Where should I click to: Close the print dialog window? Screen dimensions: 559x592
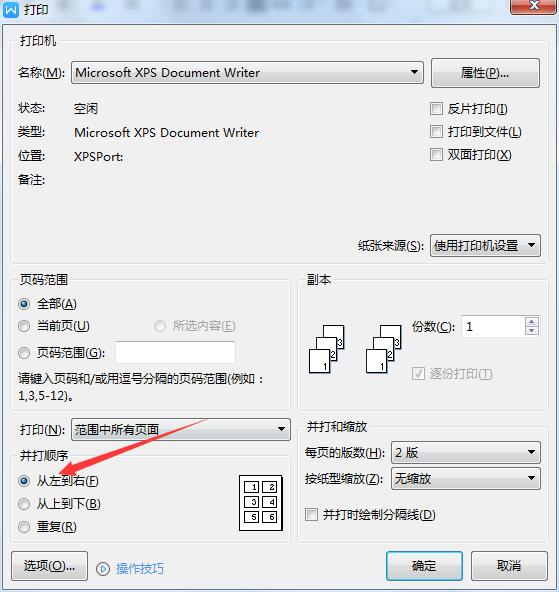(533, 6)
